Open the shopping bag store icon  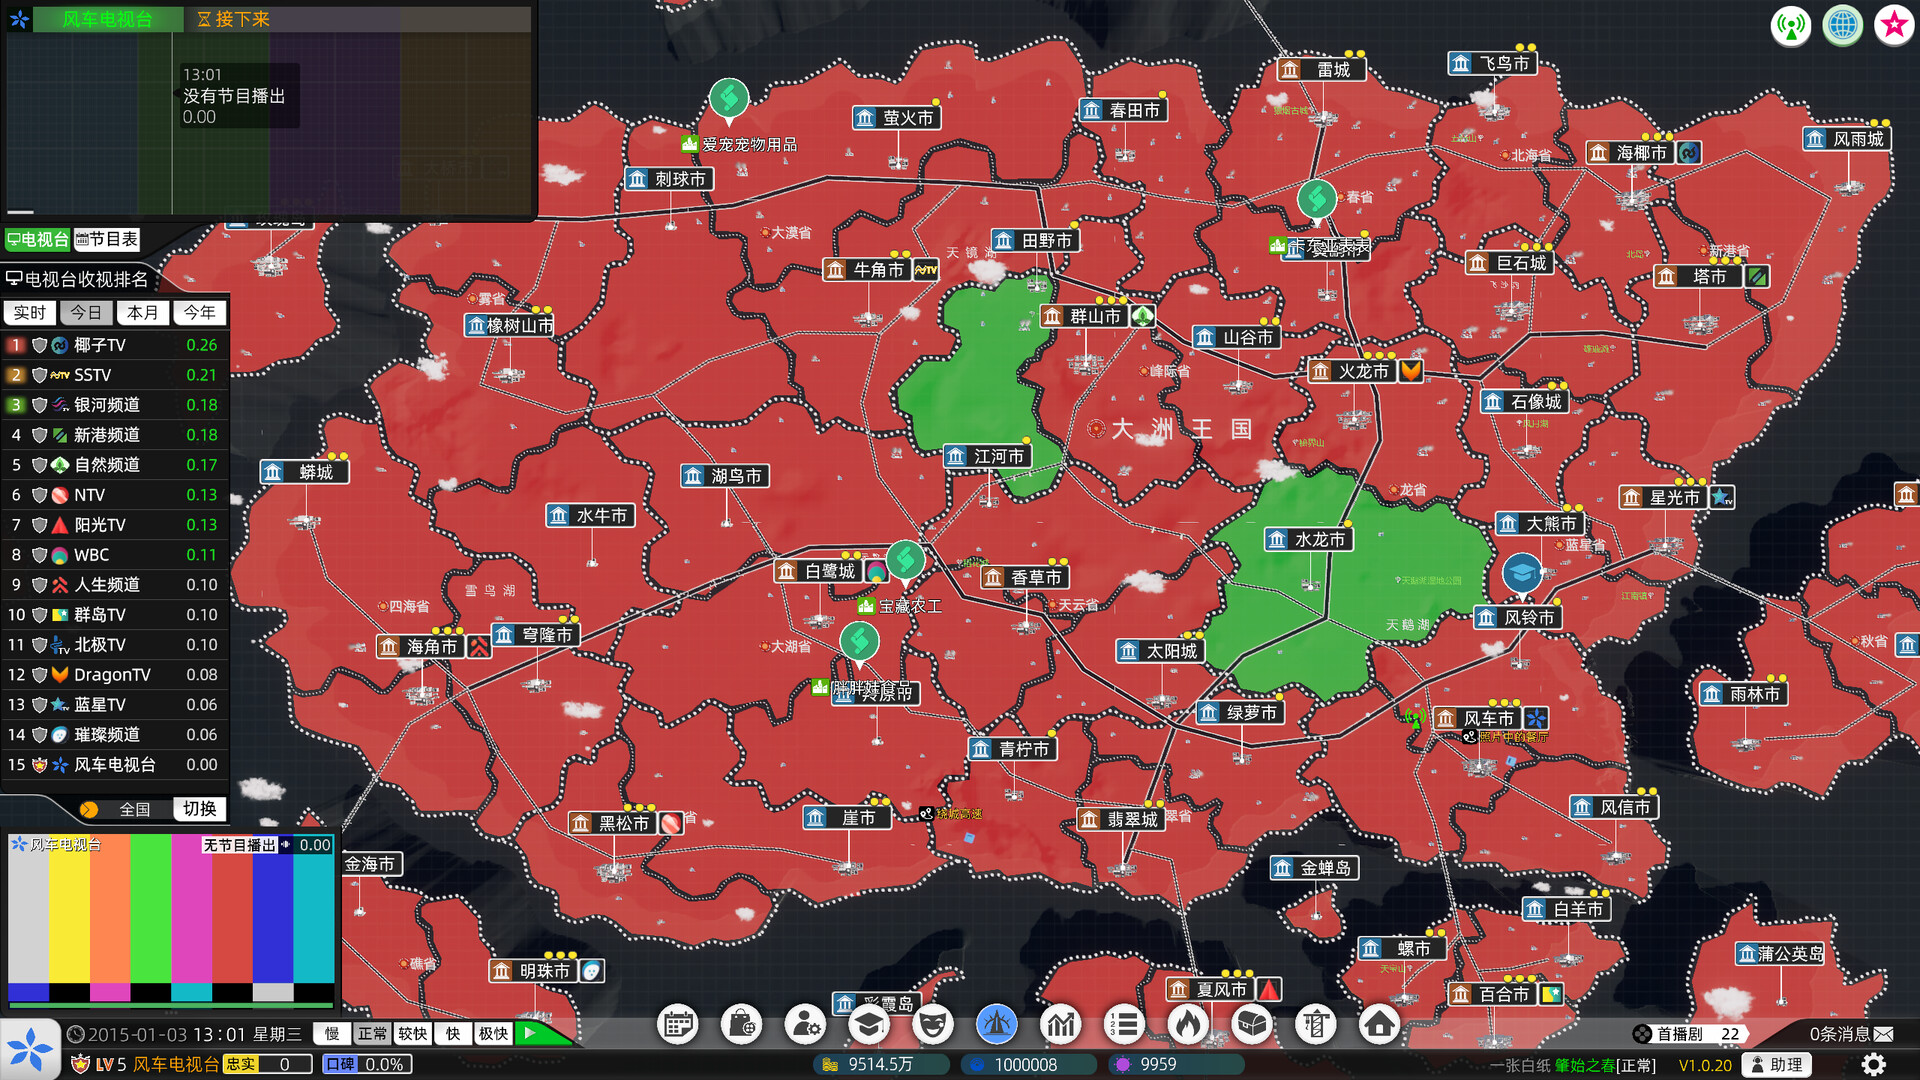[x=741, y=1024]
